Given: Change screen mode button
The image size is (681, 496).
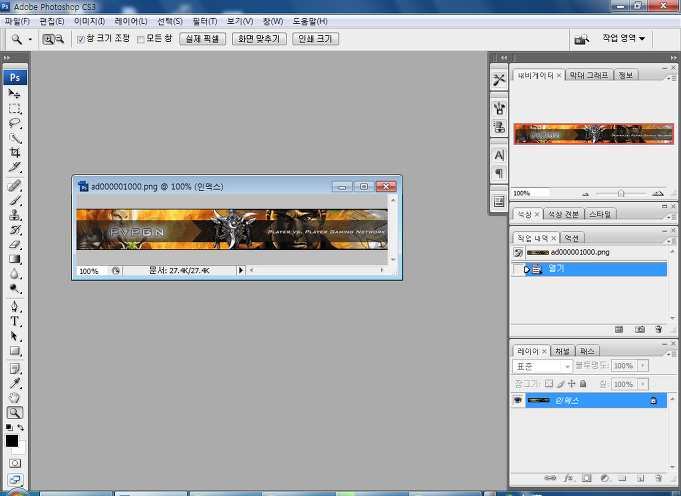Looking at the screenshot, I should tap(14, 480).
